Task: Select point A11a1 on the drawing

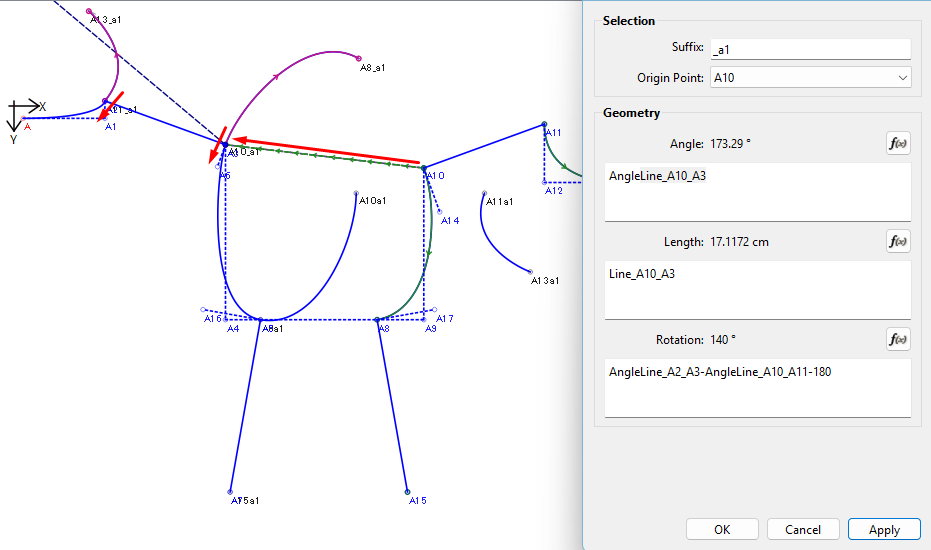Action: click(x=483, y=194)
